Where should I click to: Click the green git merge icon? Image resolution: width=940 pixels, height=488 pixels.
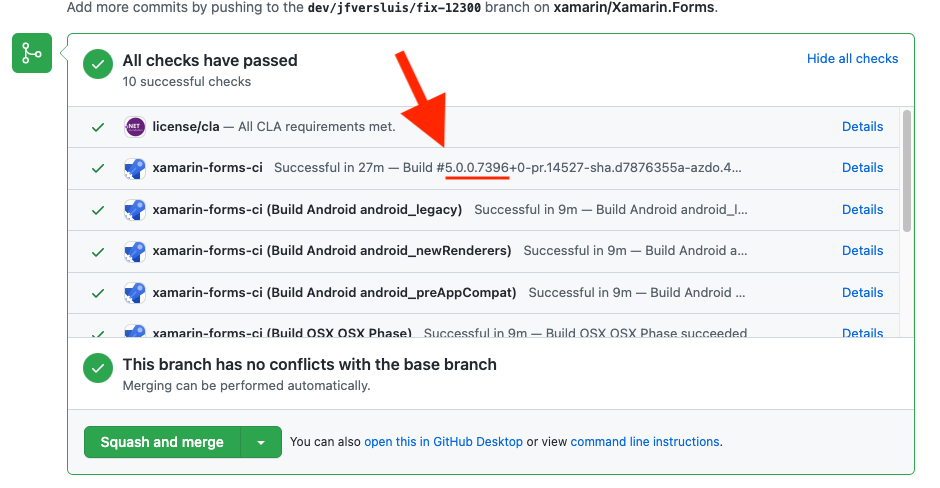pyautogui.click(x=32, y=53)
